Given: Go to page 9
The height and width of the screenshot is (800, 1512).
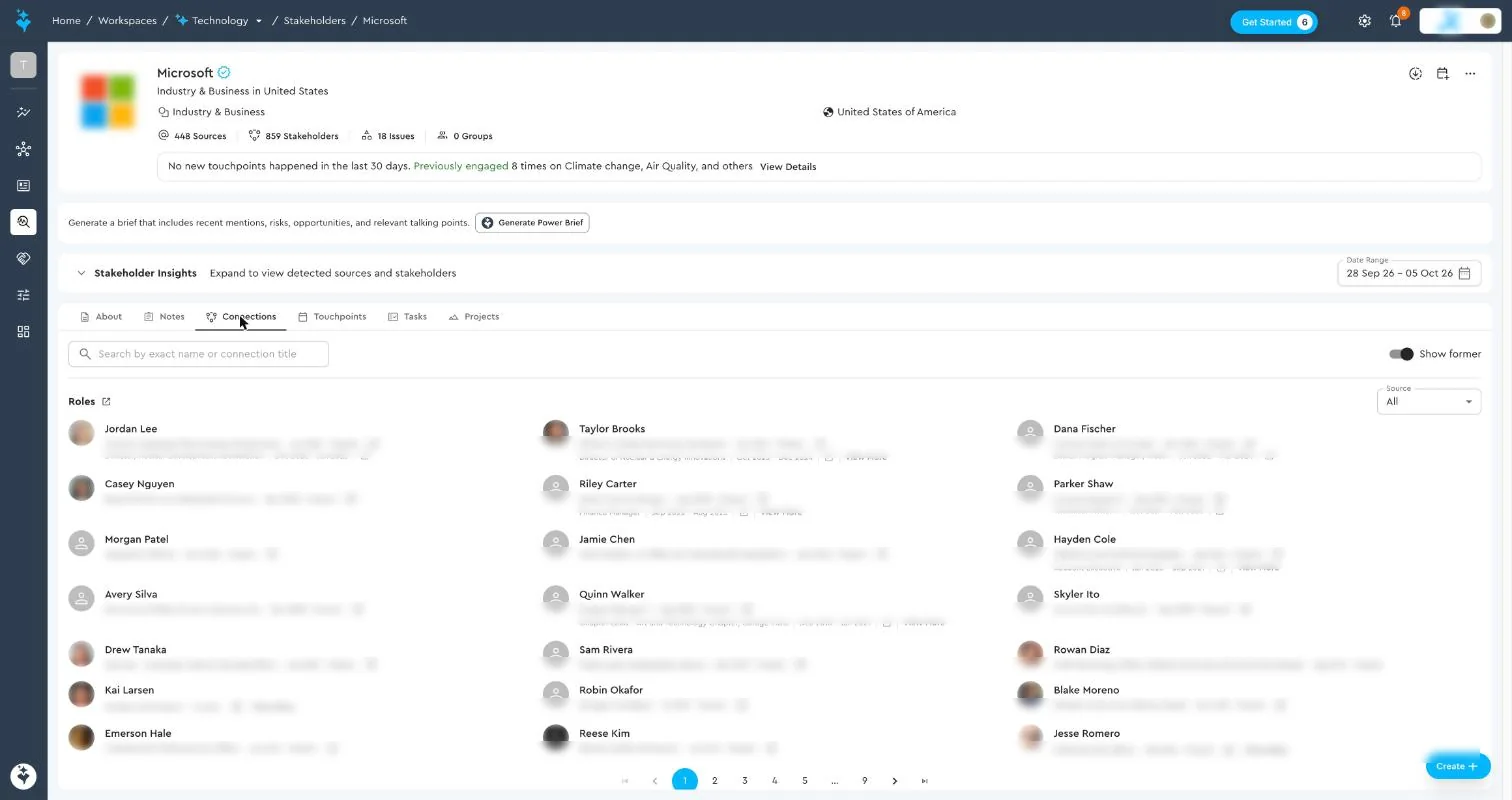Looking at the screenshot, I should (864, 781).
